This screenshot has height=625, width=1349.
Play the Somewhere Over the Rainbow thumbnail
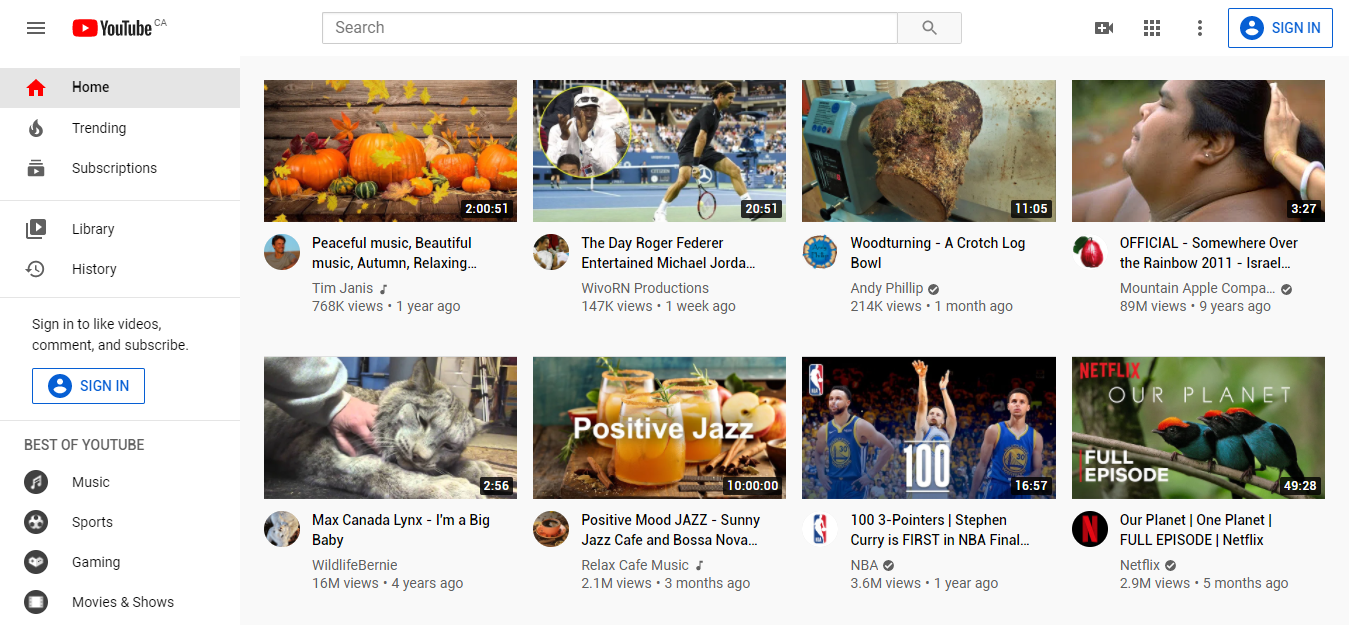[x=1198, y=151]
